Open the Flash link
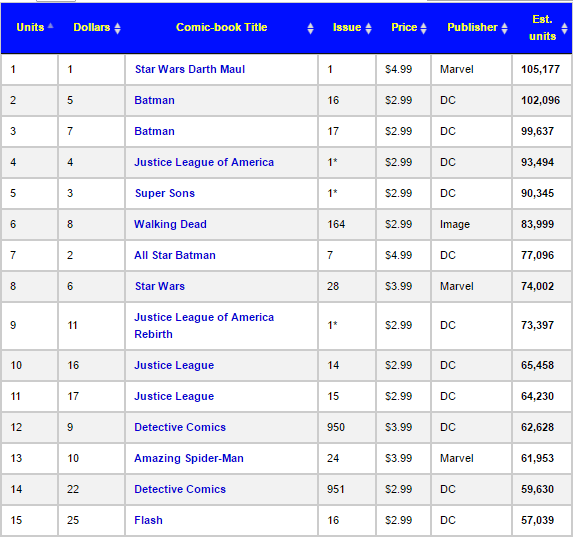This screenshot has width=575, height=537. pyautogui.click(x=148, y=520)
